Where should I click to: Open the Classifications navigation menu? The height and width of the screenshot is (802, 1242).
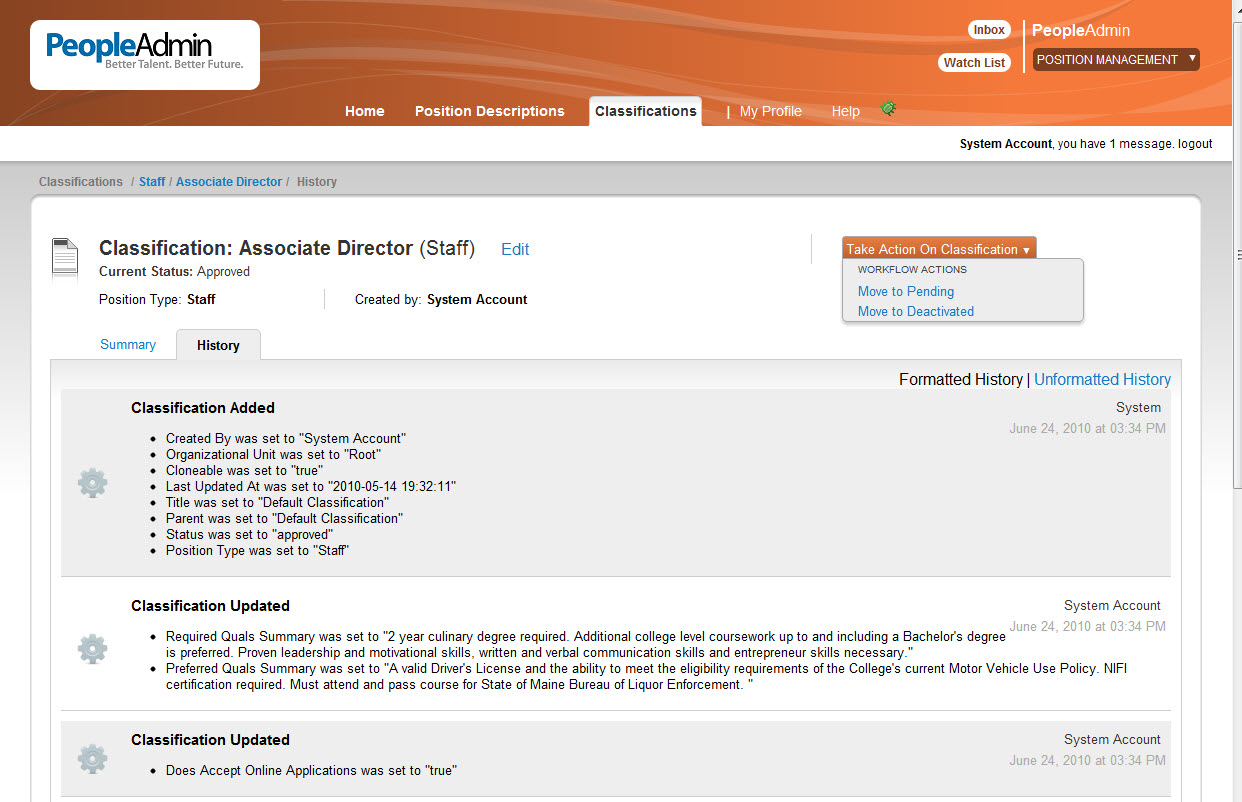click(x=645, y=110)
